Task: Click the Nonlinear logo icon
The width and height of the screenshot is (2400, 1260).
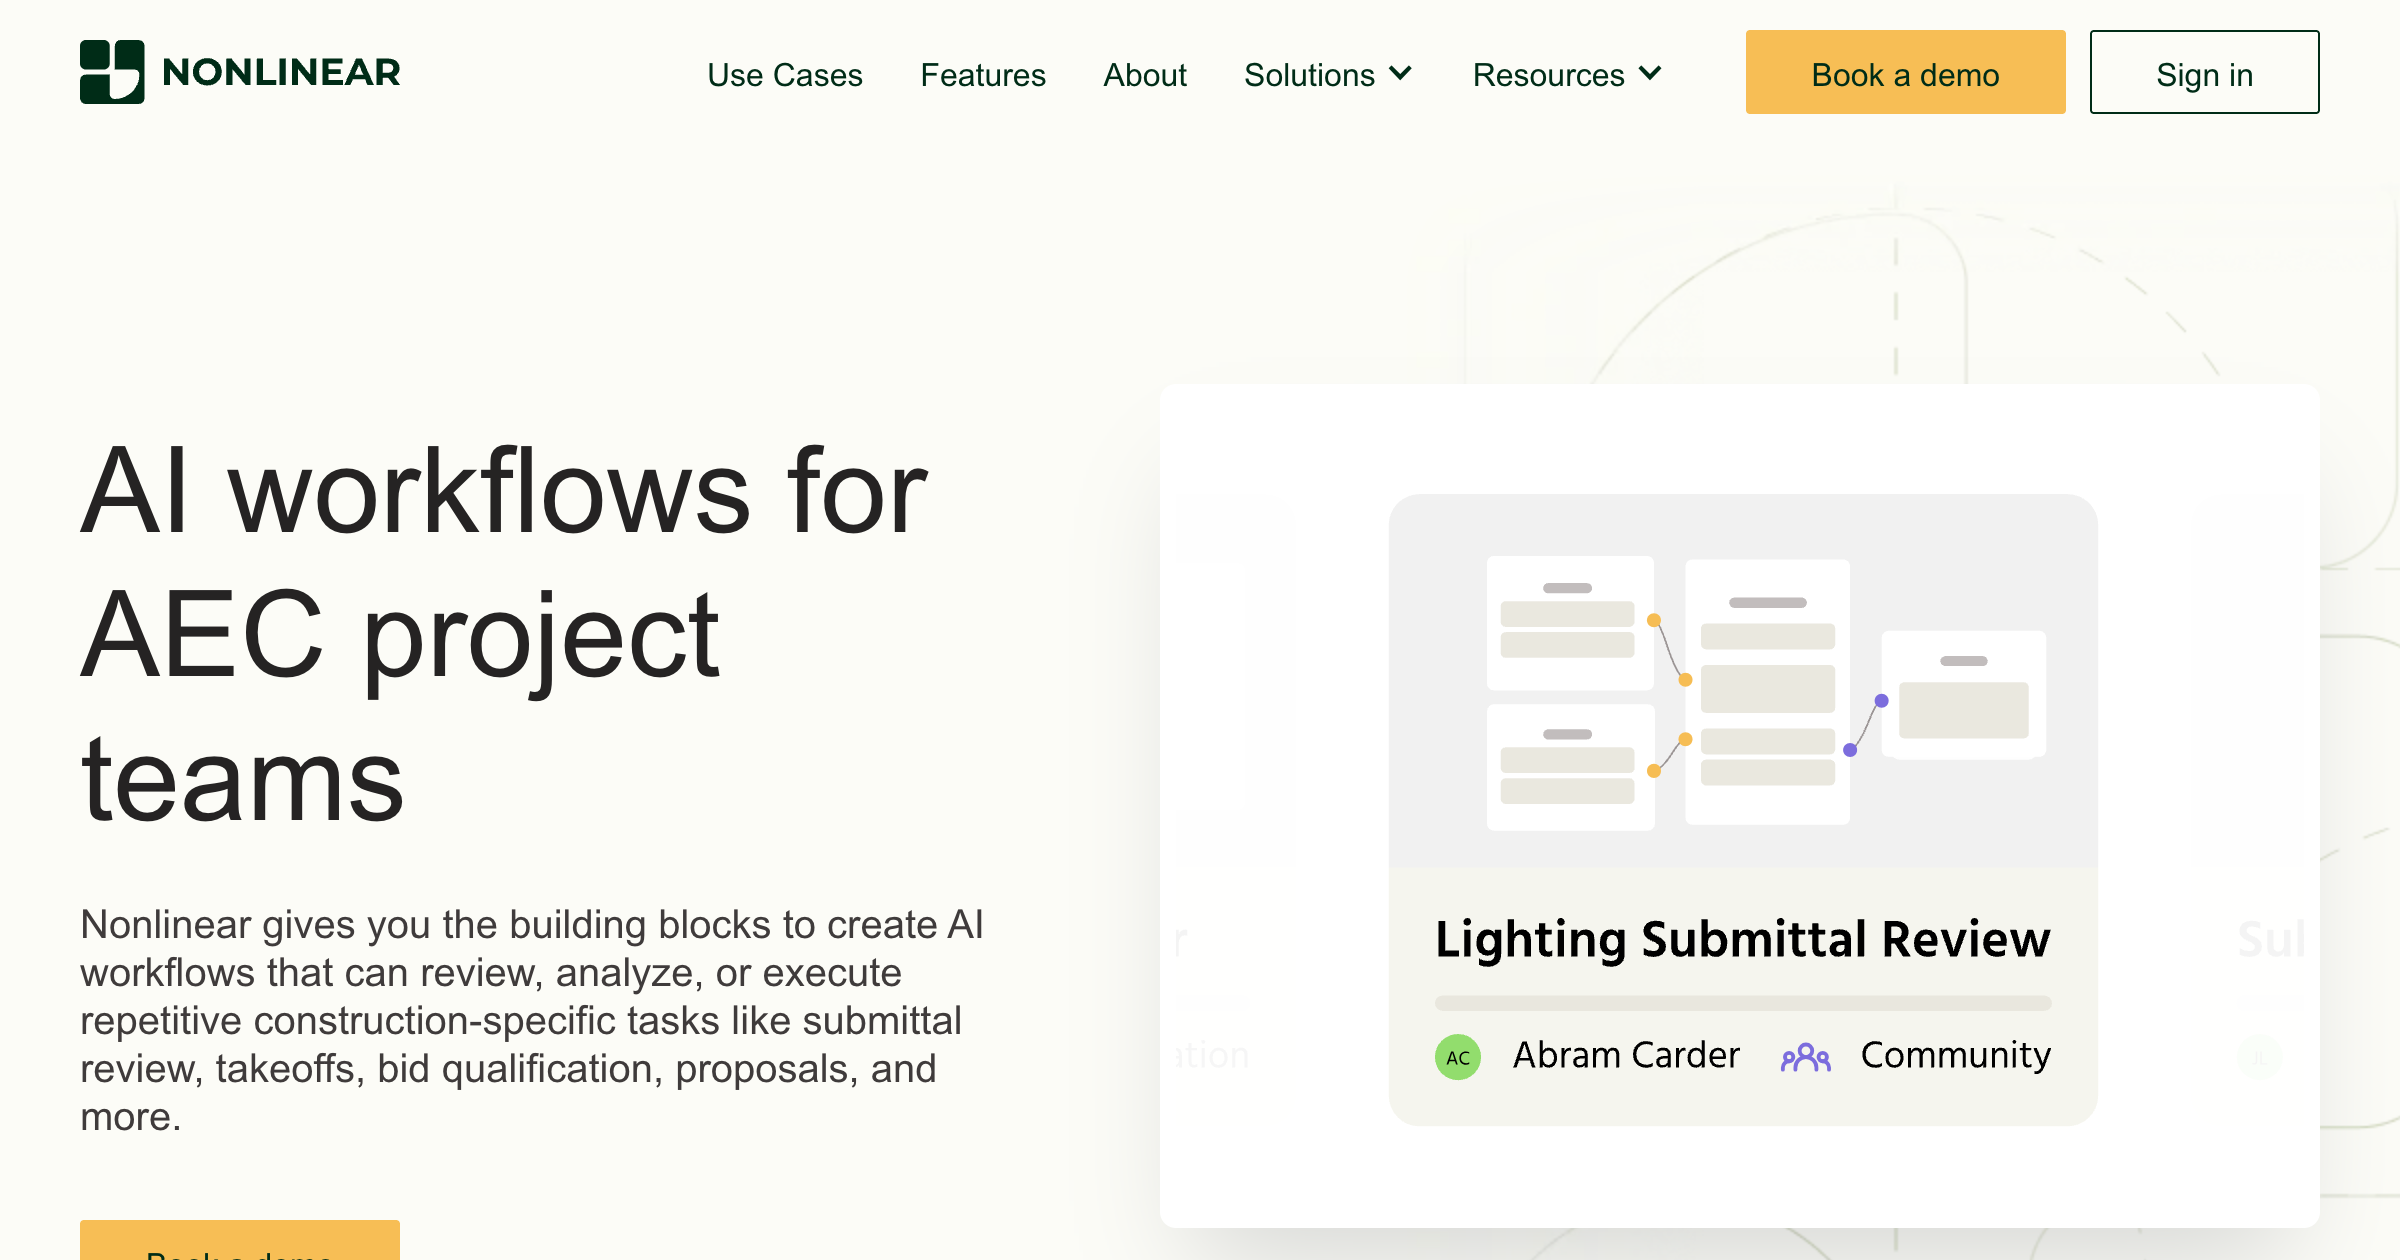Action: point(112,72)
